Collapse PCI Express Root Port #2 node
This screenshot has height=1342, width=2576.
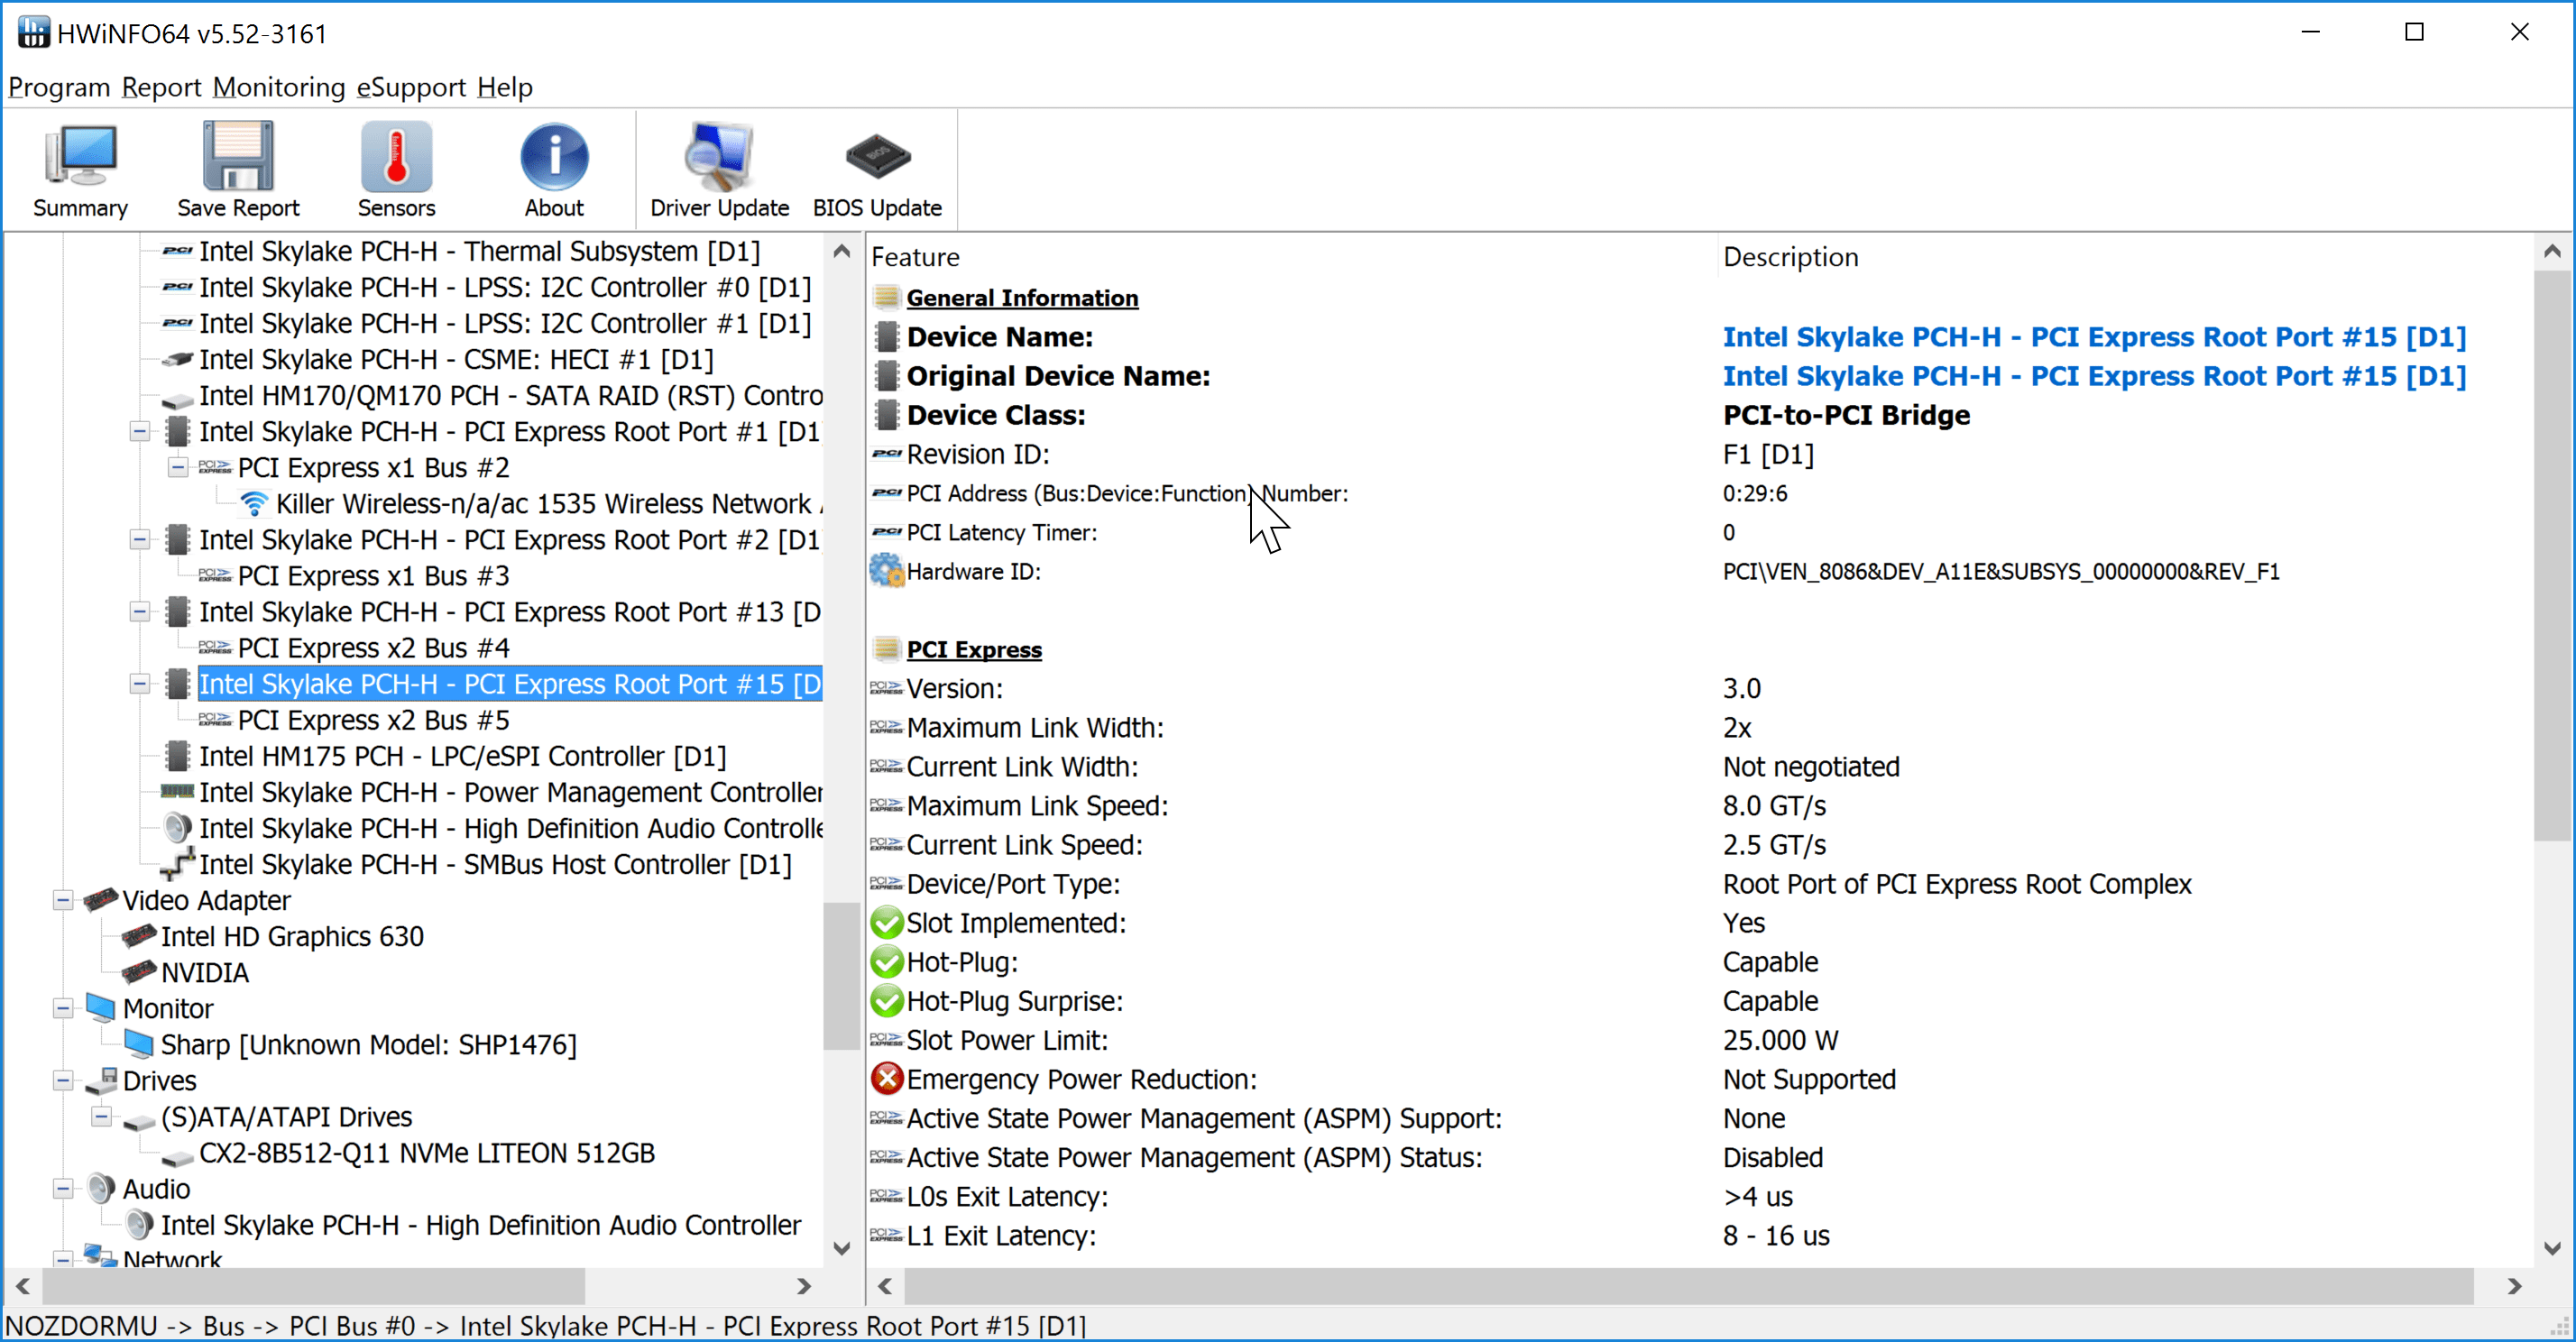140,540
